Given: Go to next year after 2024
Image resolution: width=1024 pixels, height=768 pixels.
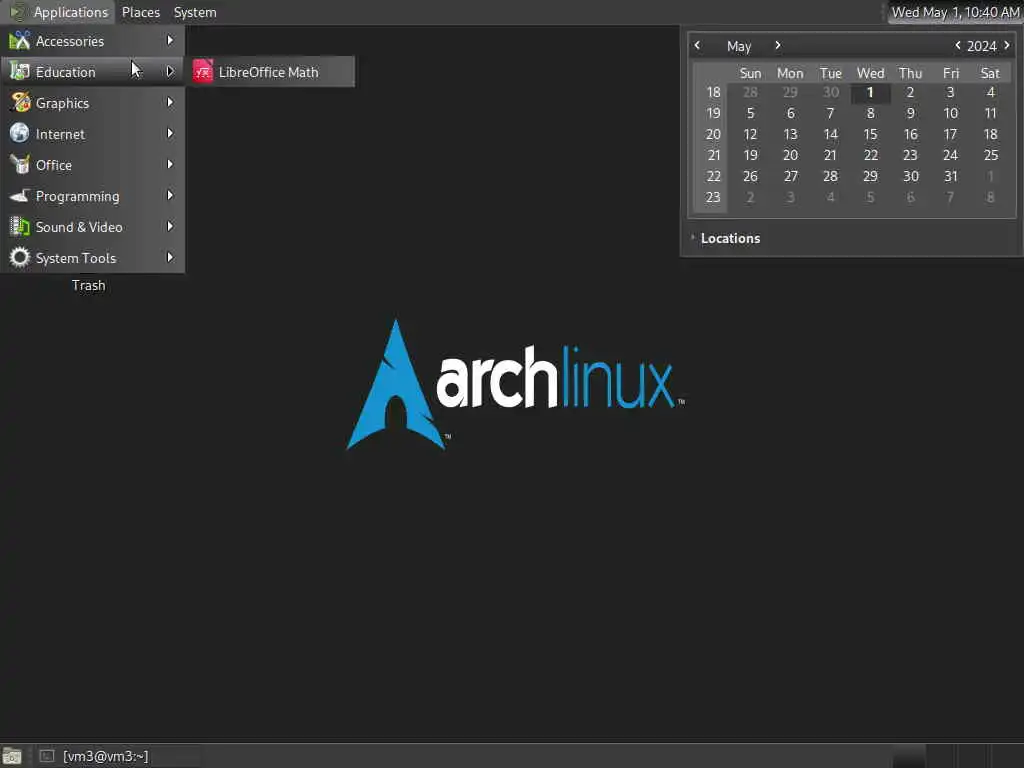Looking at the screenshot, I should 1006,45.
